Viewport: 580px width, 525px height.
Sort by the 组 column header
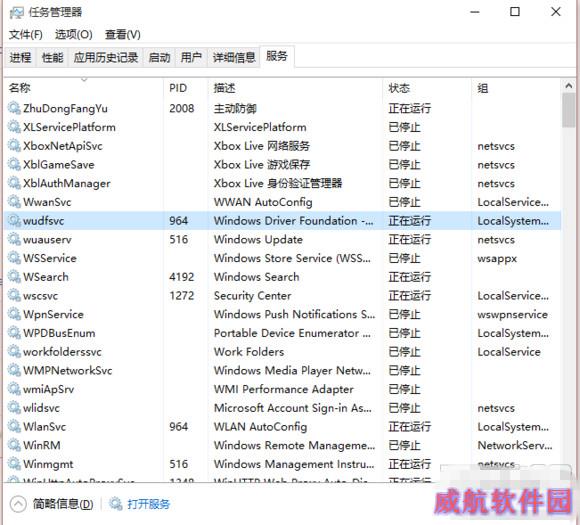coord(516,88)
